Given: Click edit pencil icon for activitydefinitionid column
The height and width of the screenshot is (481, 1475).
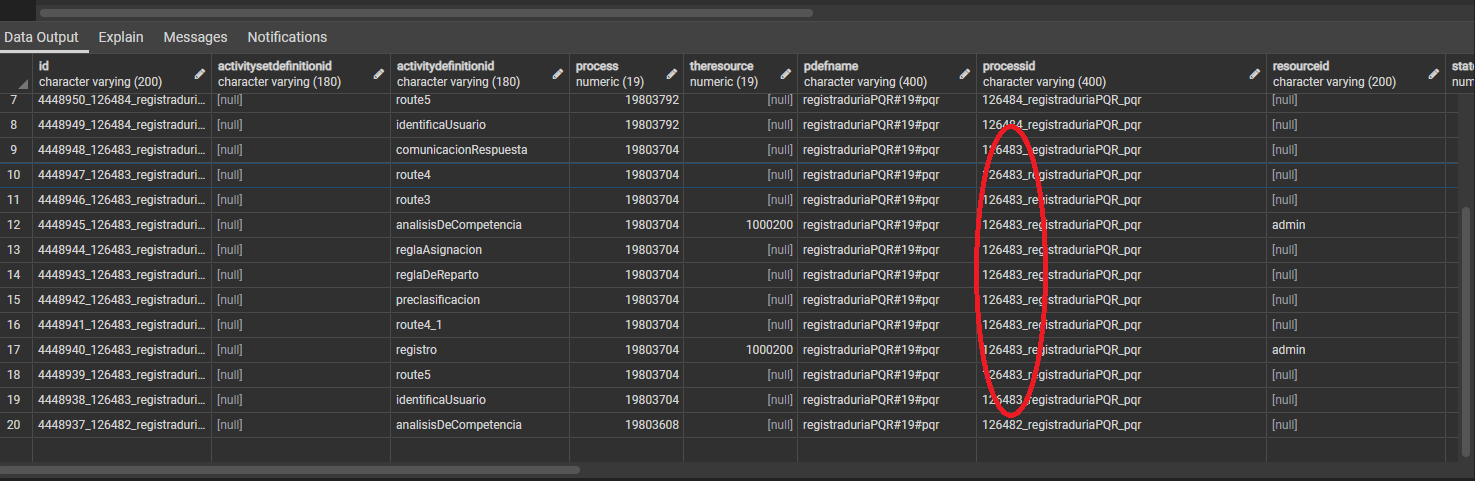Looking at the screenshot, I should pos(558,74).
